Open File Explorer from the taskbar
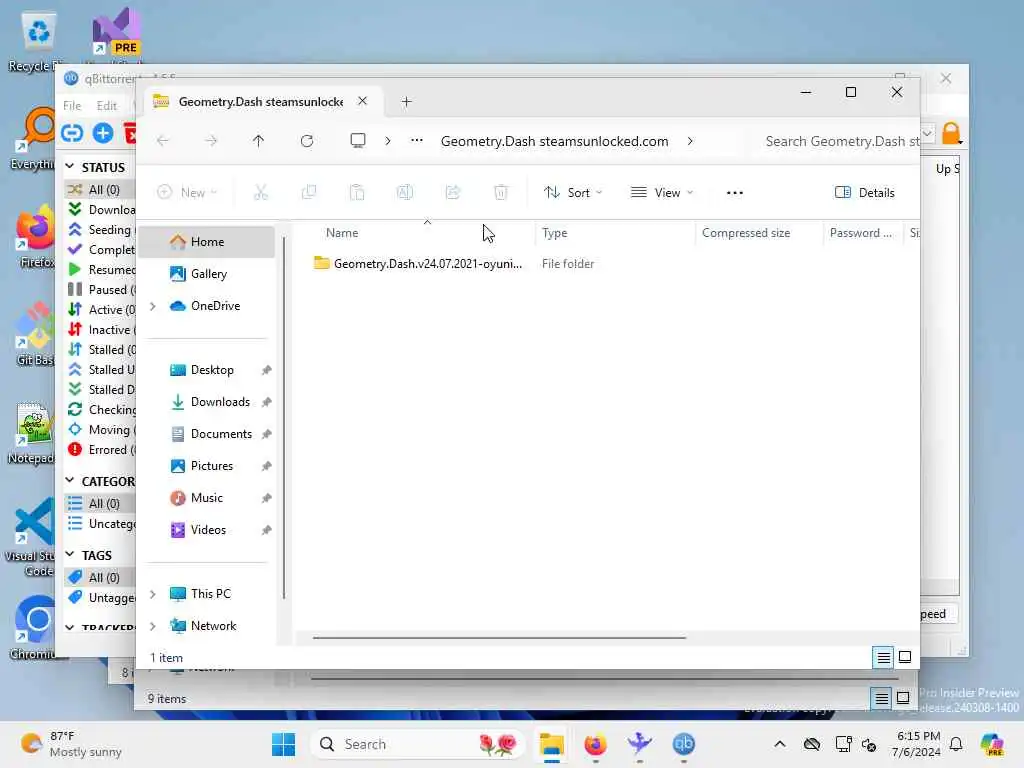 (551, 744)
